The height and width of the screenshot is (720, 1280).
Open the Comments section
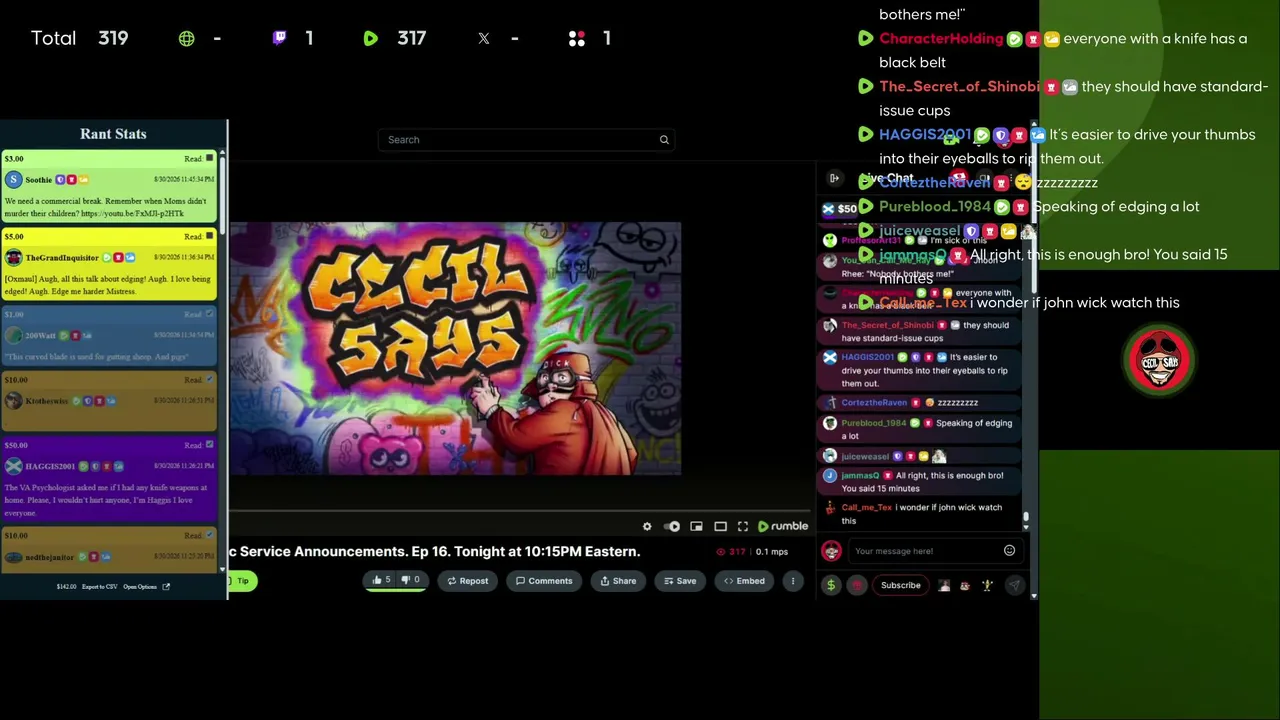click(544, 581)
